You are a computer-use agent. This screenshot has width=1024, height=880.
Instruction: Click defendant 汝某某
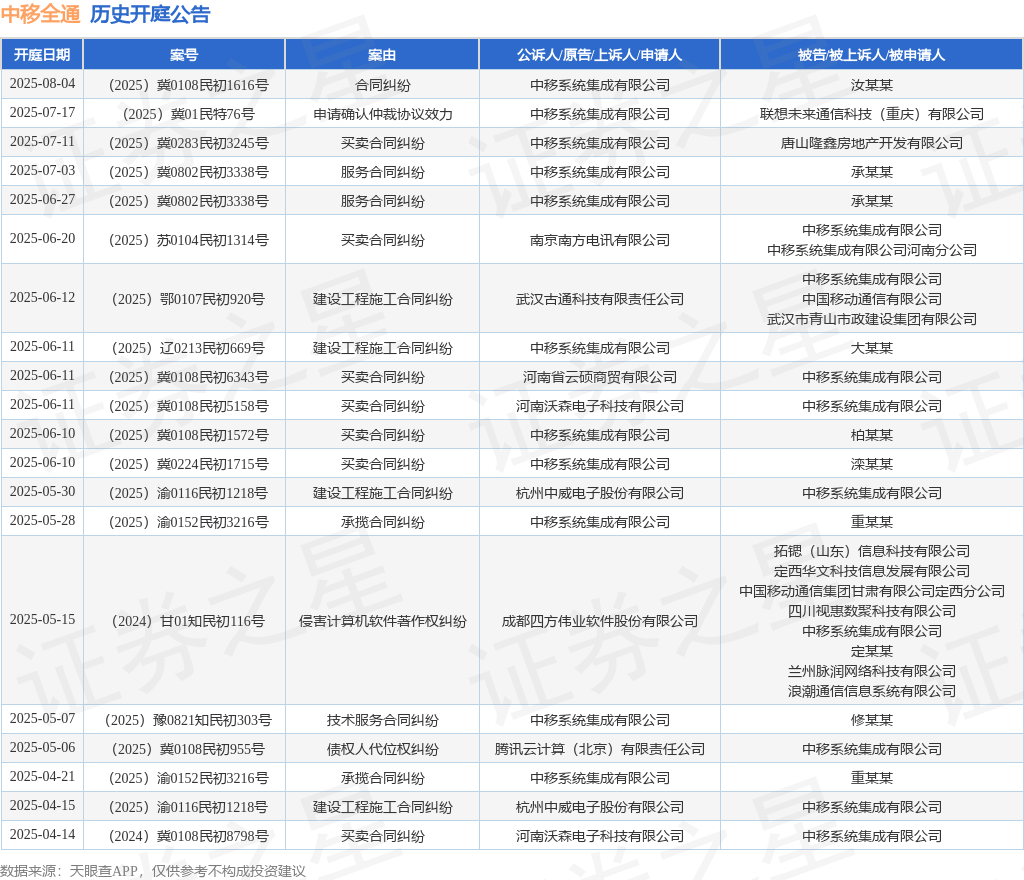(871, 85)
